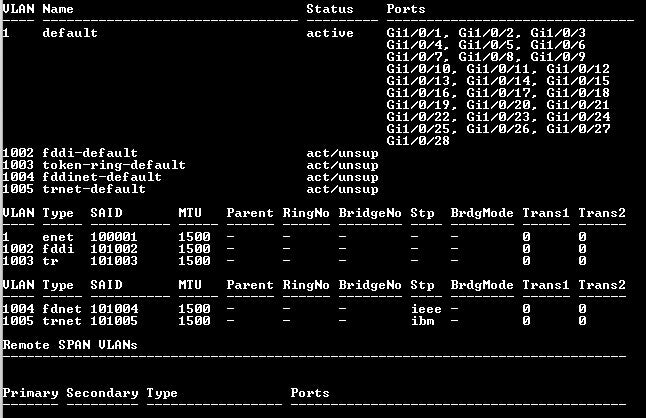Click the 'Primary' column header
Screen dimensions: 646x418
[x=30, y=393]
